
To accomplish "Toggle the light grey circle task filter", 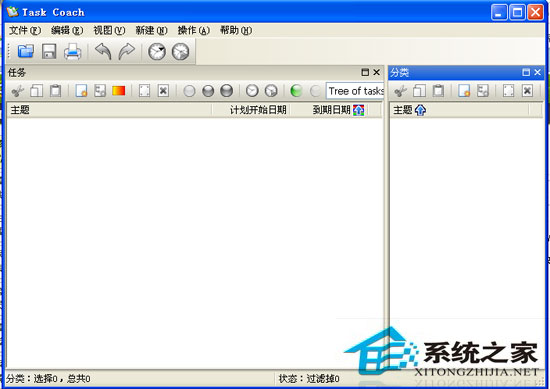I will (189, 91).
